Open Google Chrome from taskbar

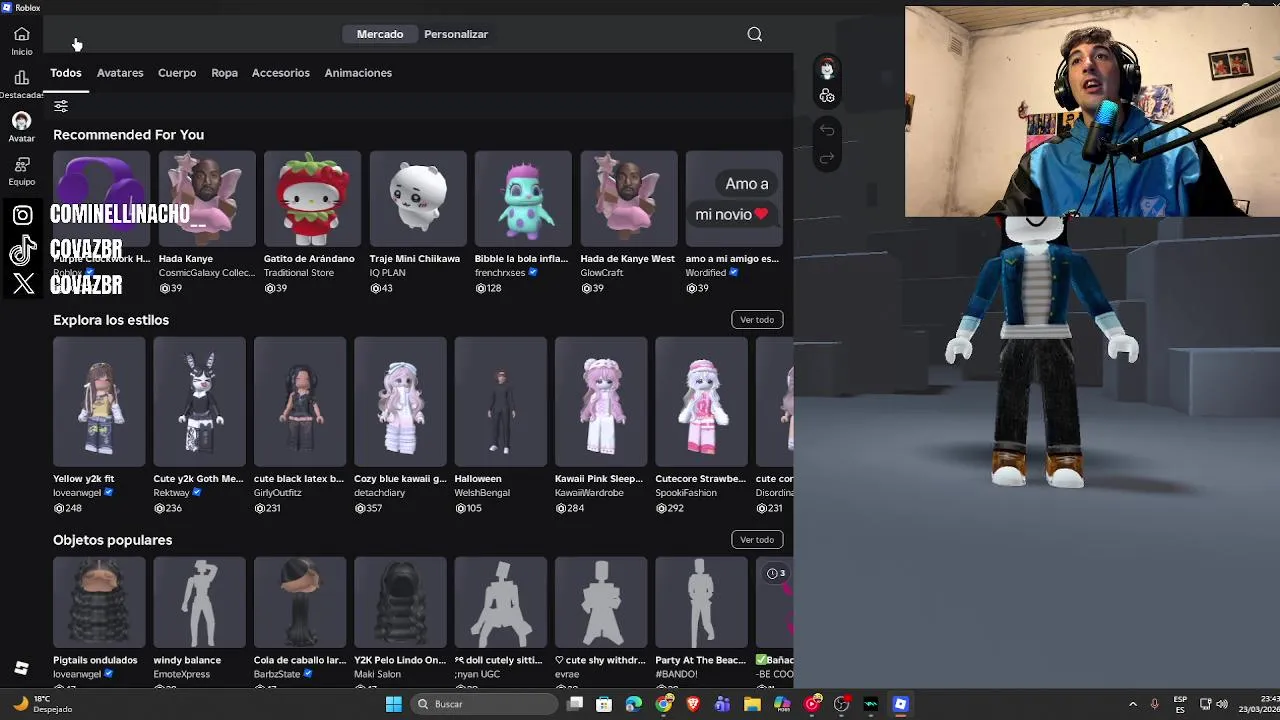(663, 704)
